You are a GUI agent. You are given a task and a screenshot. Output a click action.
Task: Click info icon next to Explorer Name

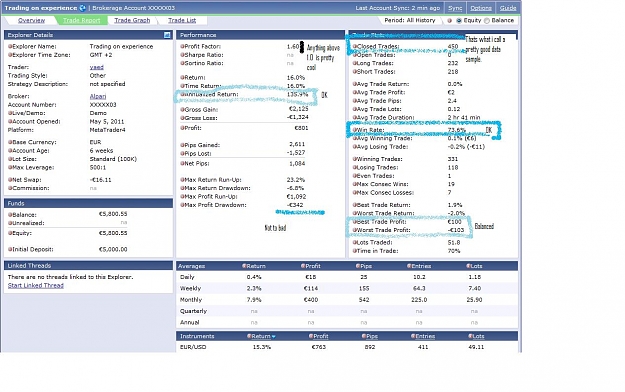[x=10, y=46]
